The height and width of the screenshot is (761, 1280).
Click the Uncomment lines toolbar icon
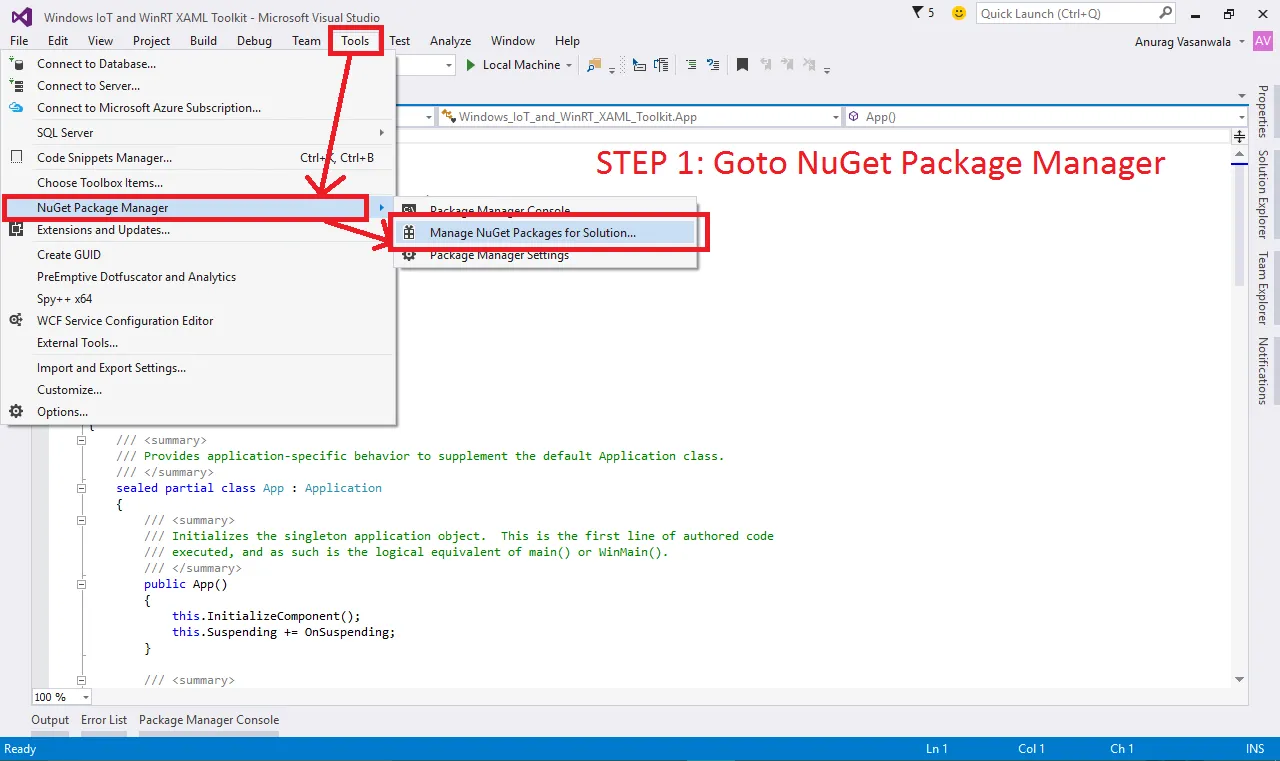713,65
